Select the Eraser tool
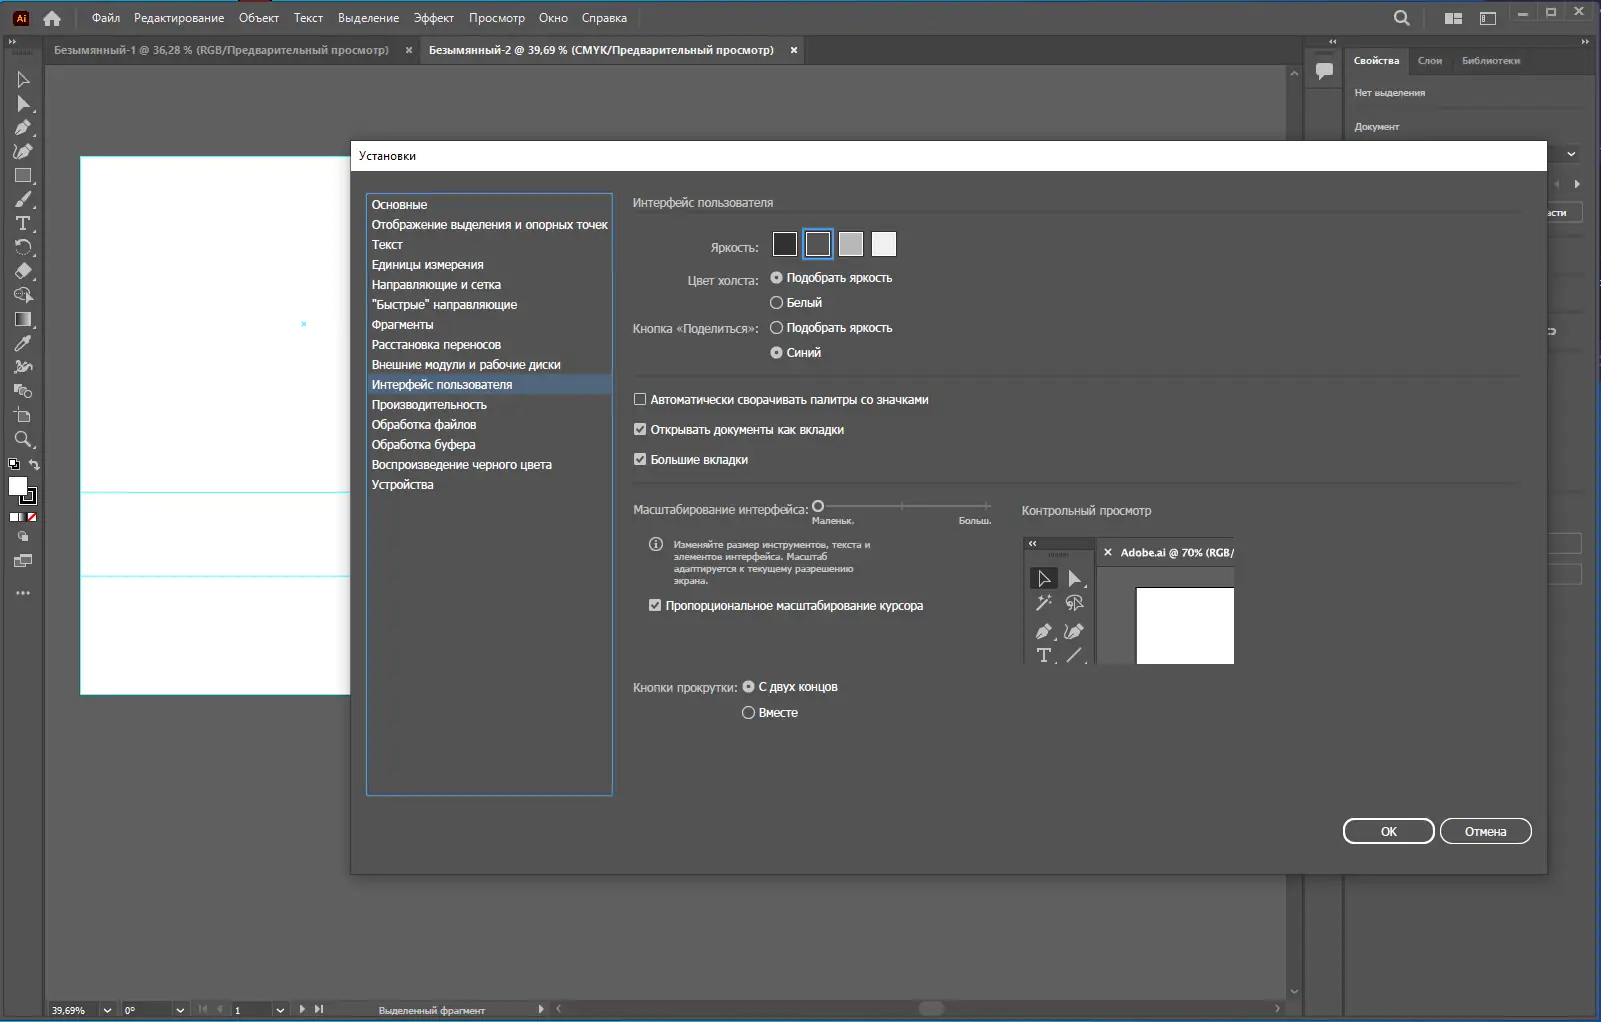This screenshot has height=1022, width=1601. coord(23,272)
